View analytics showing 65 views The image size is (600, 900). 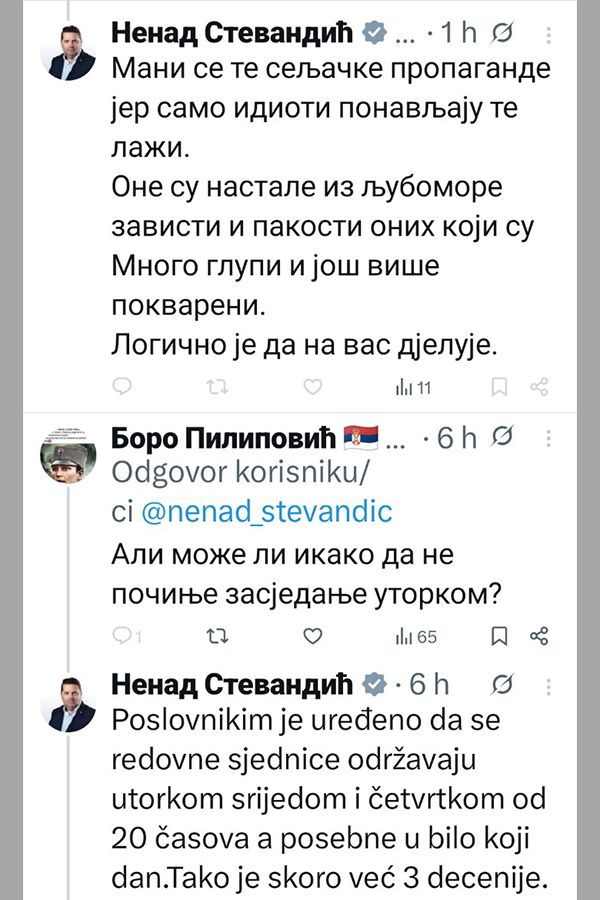[x=416, y=635]
